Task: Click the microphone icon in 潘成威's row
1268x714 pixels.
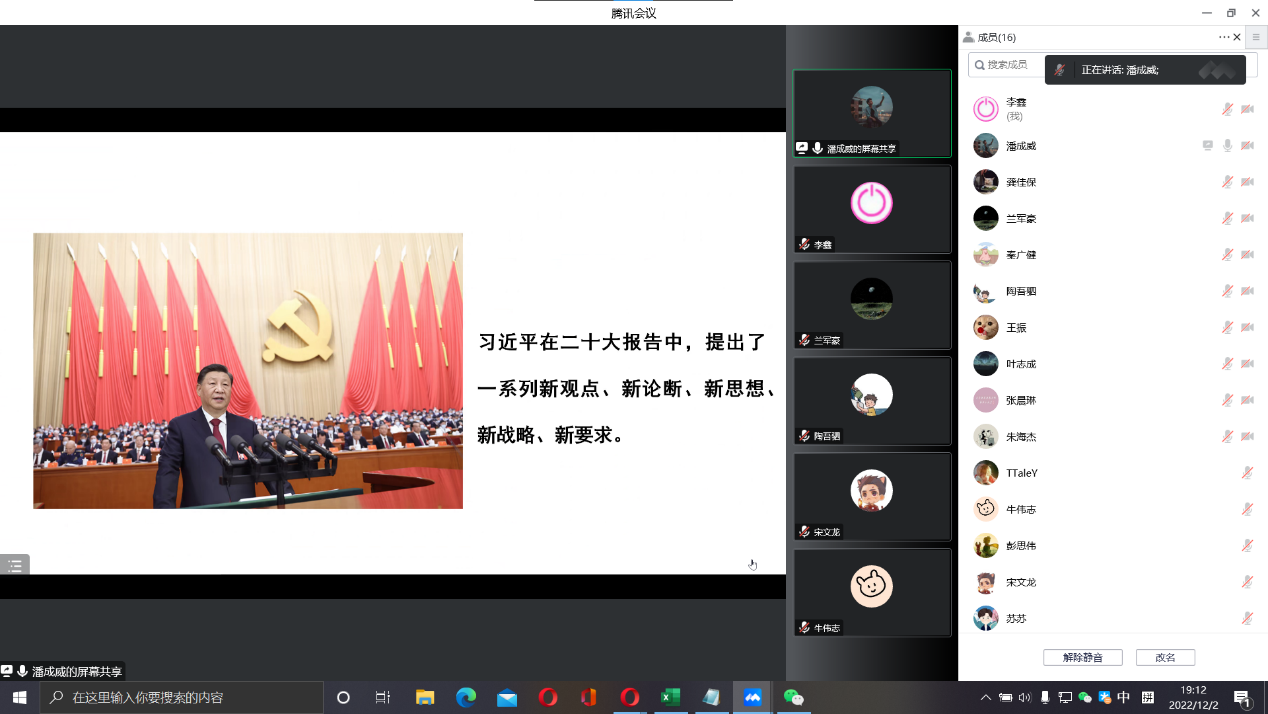Action: (x=1227, y=146)
